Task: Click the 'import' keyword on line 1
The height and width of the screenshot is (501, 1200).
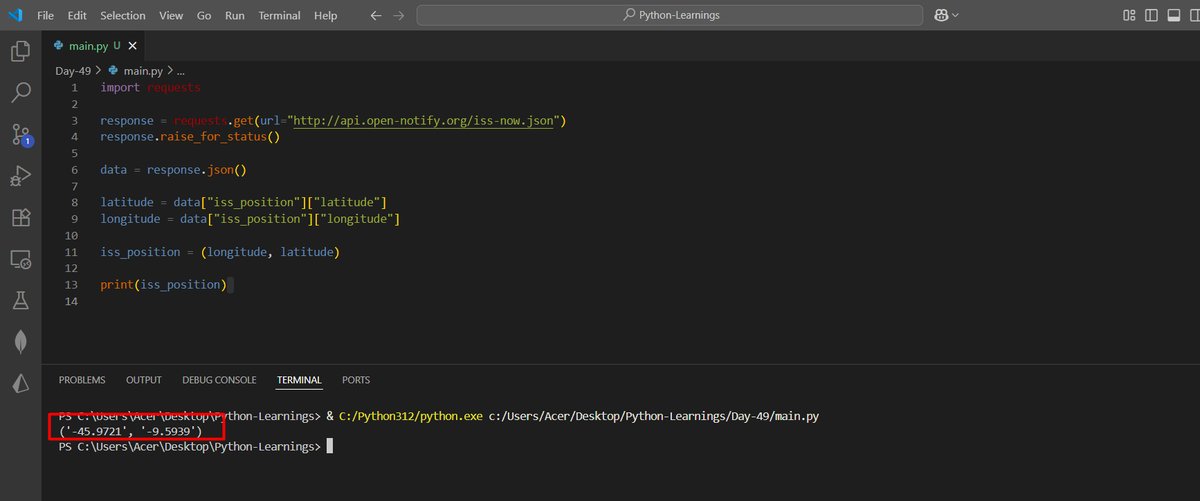Action: pyautogui.click(x=120, y=88)
